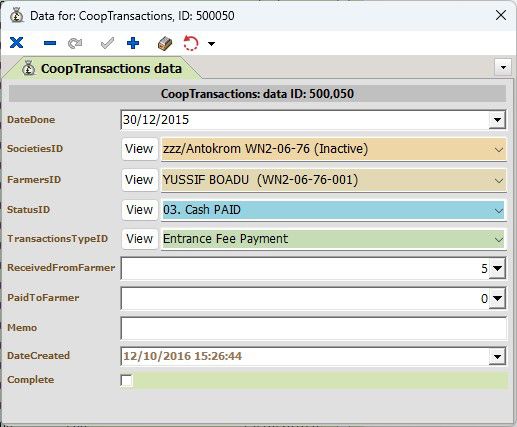Click View button next to StatusID
The image size is (517, 427).
[x=139, y=210]
